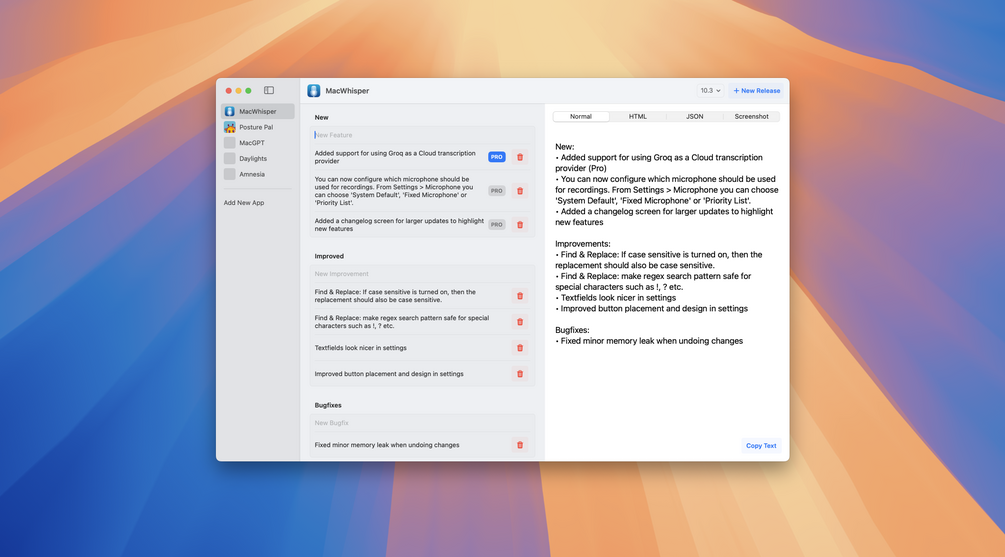Switch to the Normal tab

pyautogui.click(x=581, y=117)
